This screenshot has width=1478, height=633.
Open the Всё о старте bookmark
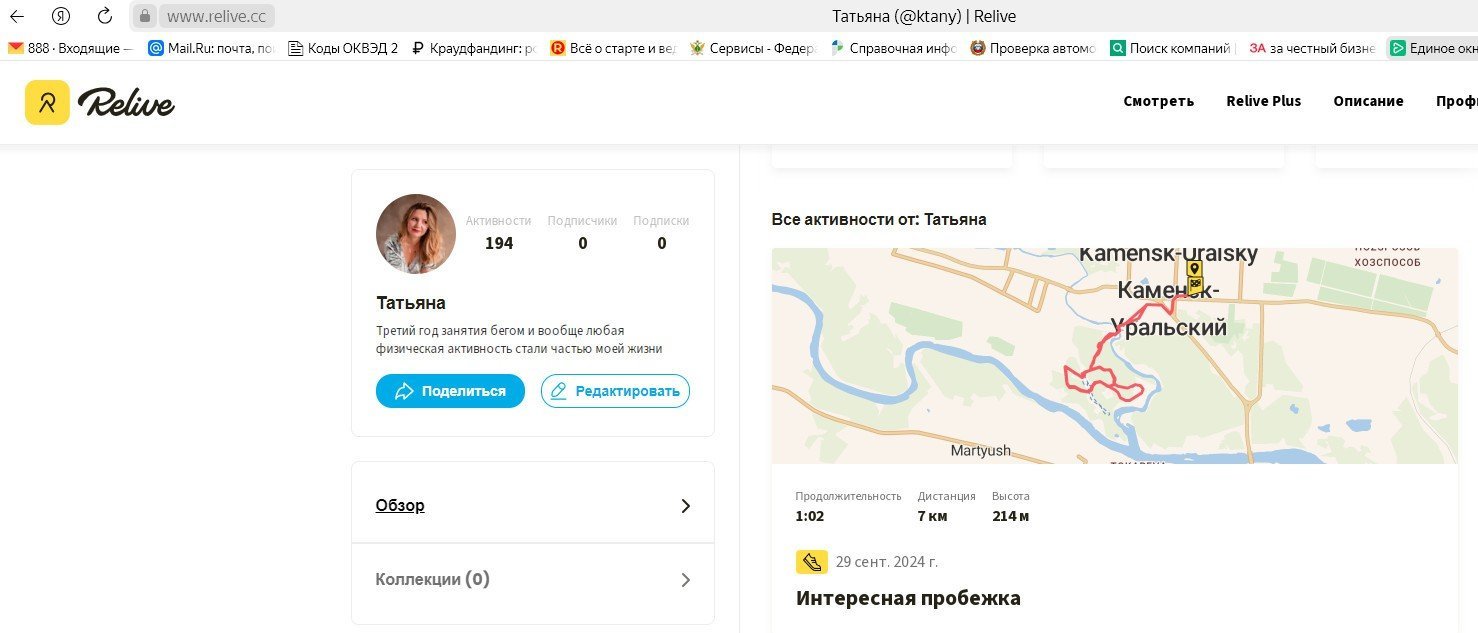[613, 47]
